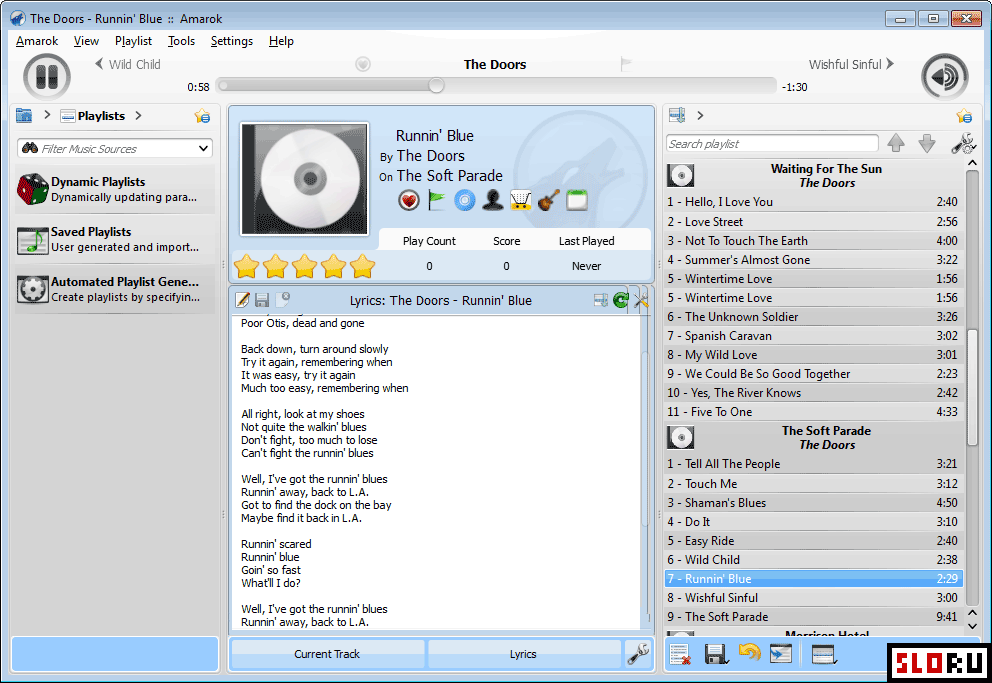The height and width of the screenshot is (683, 992).
Task: Open the Filter Music Sources dropdown arrow
Action: pos(203,149)
